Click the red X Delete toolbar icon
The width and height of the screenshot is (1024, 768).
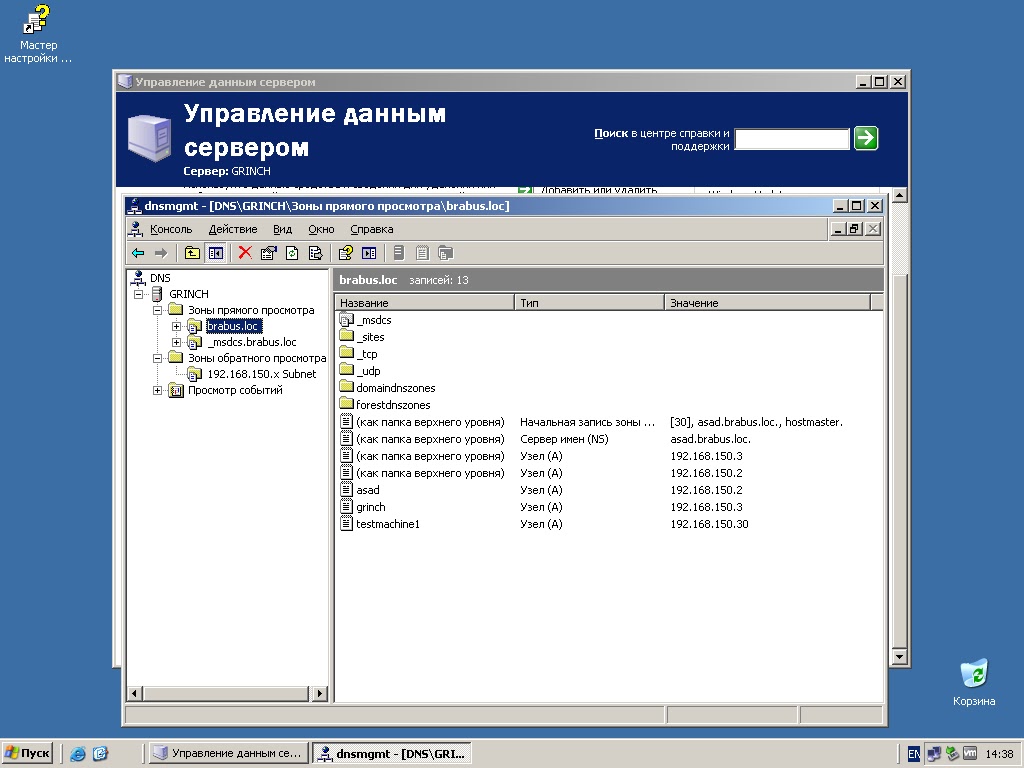(245, 253)
